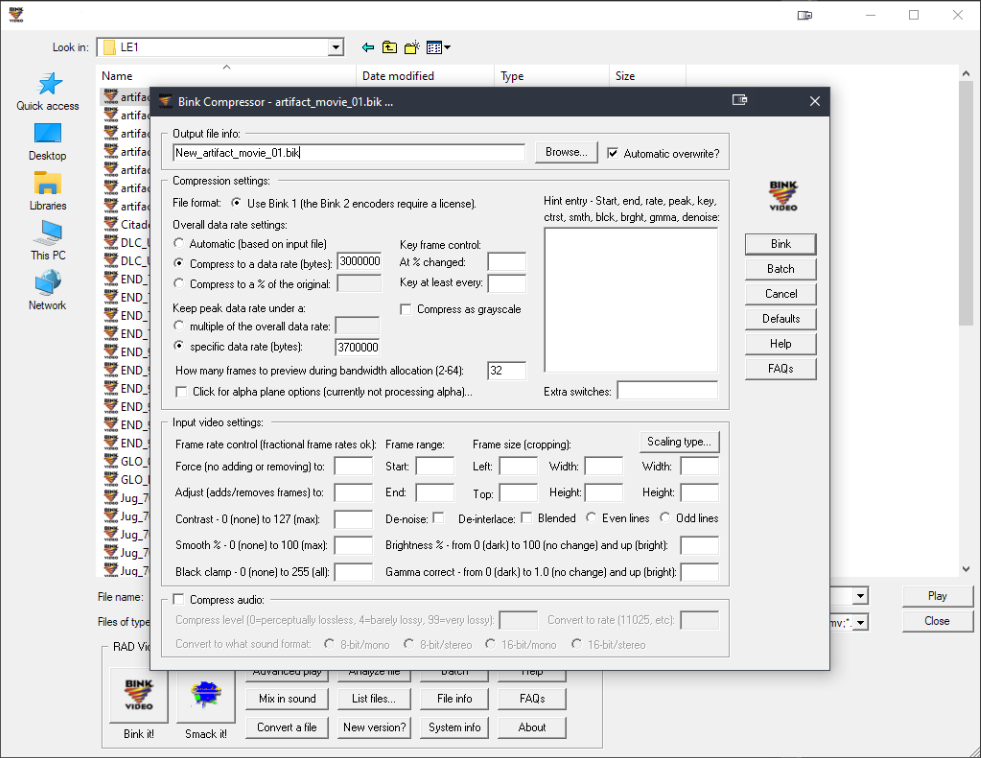Click the Bink button to start compression
The width and height of the screenshot is (981, 758).
(x=781, y=244)
